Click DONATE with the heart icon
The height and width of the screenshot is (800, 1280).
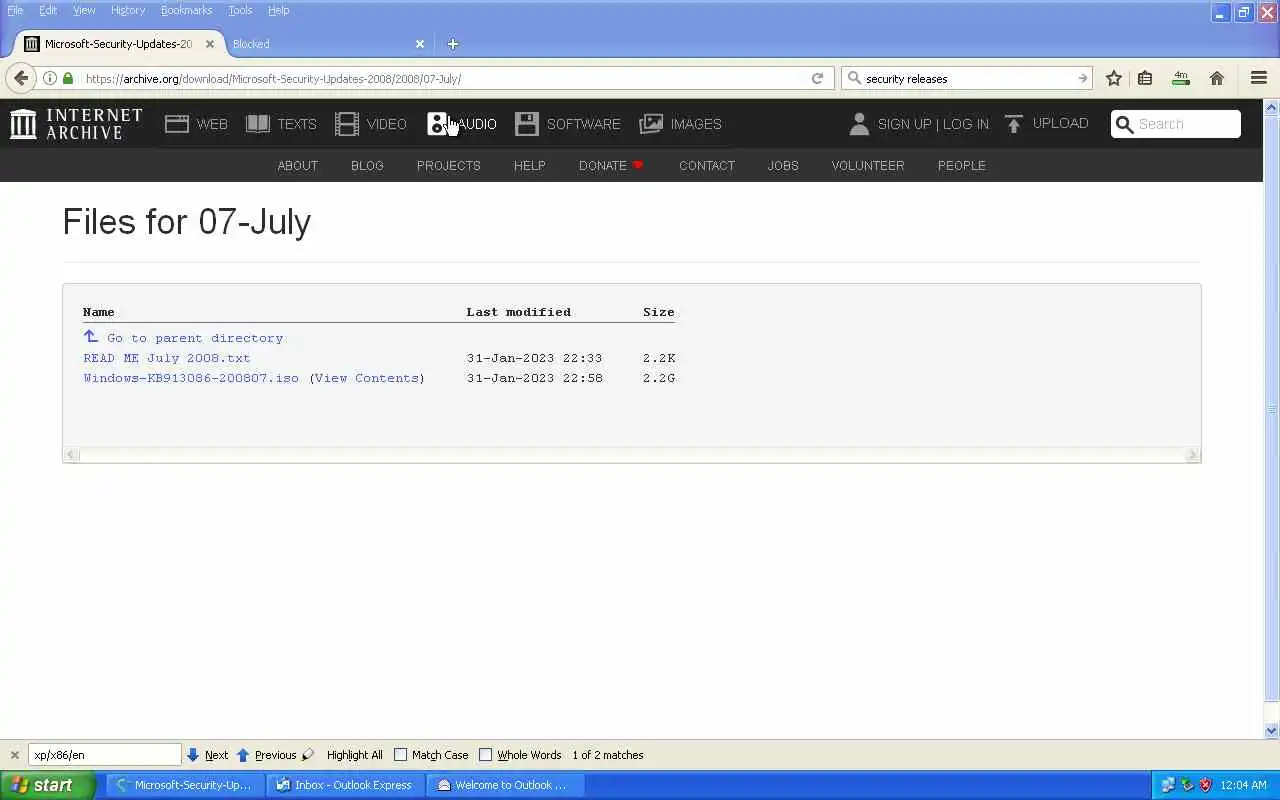point(611,166)
